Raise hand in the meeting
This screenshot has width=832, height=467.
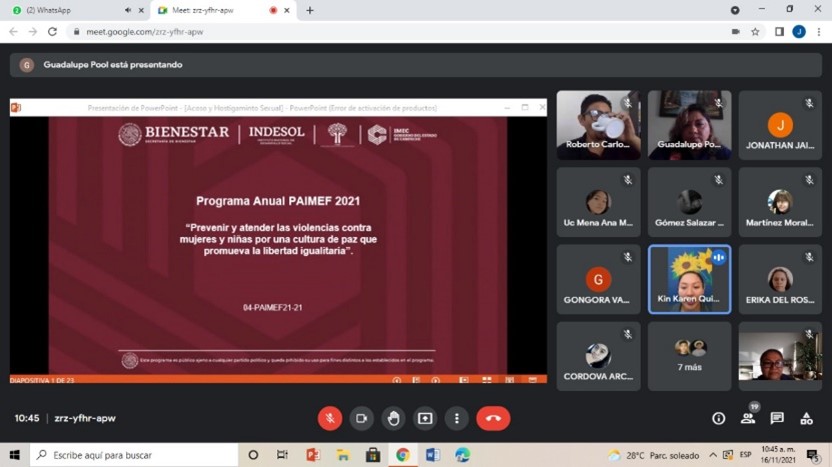pos(393,418)
